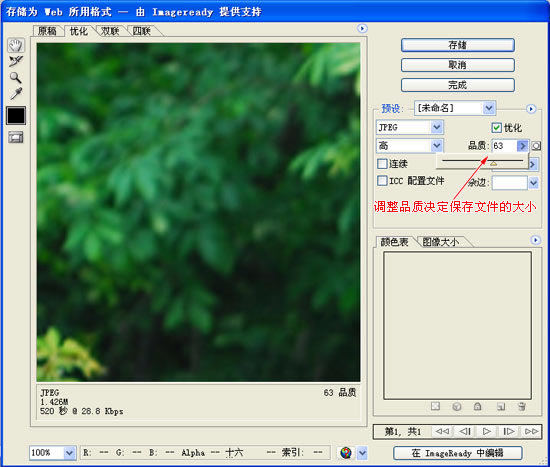Click the 存储 button

pyautogui.click(x=458, y=45)
